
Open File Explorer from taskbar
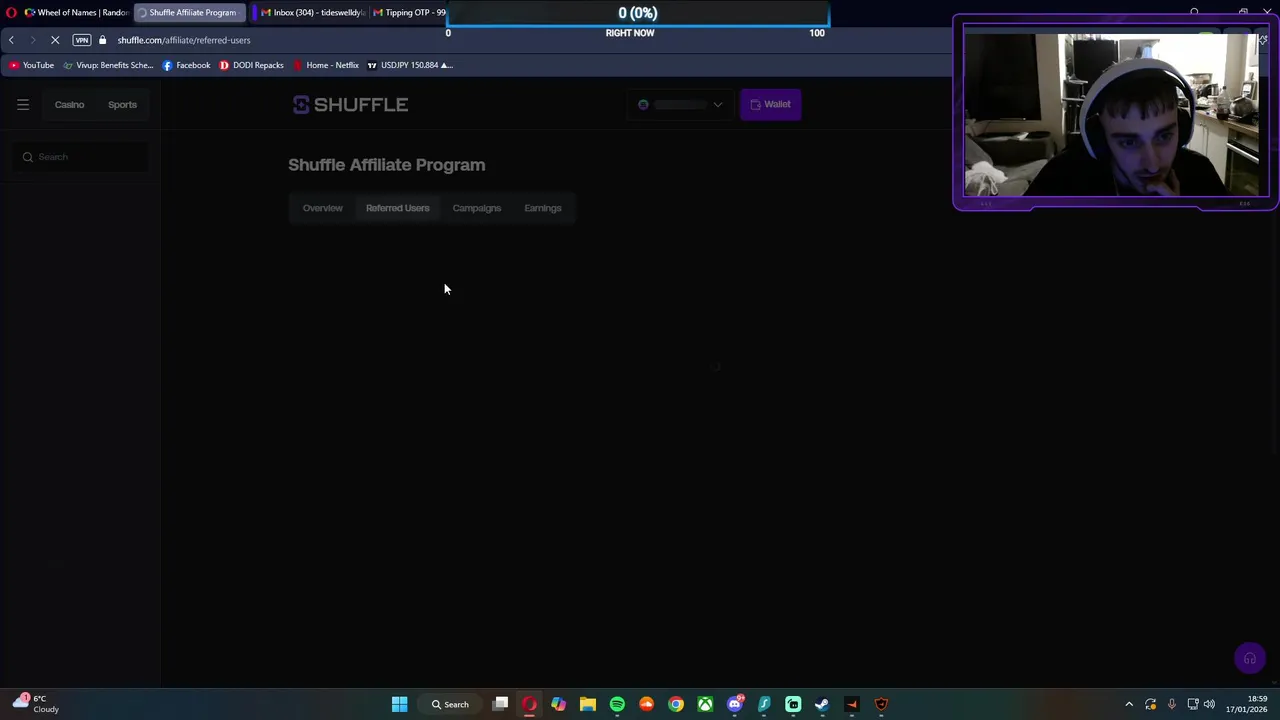click(x=588, y=705)
